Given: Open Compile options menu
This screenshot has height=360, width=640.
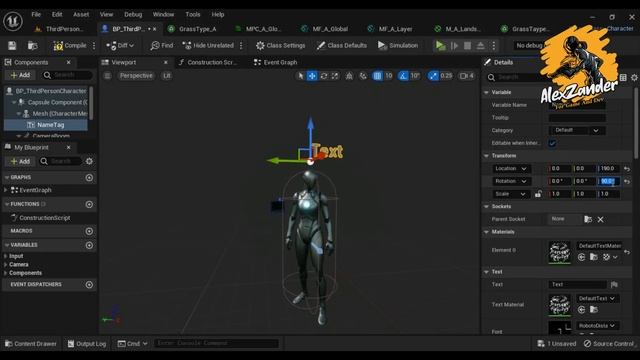Looking at the screenshot, I should [x=94, y=45].
